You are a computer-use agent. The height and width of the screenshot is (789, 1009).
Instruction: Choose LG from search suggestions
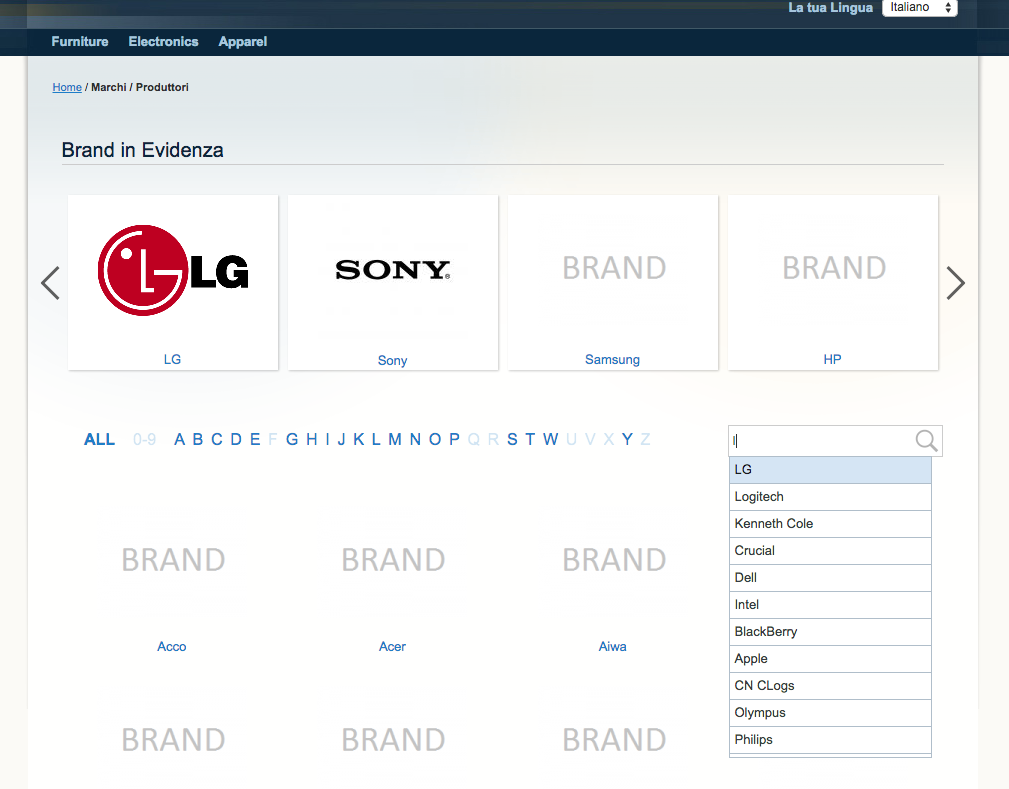click(830, 470)
